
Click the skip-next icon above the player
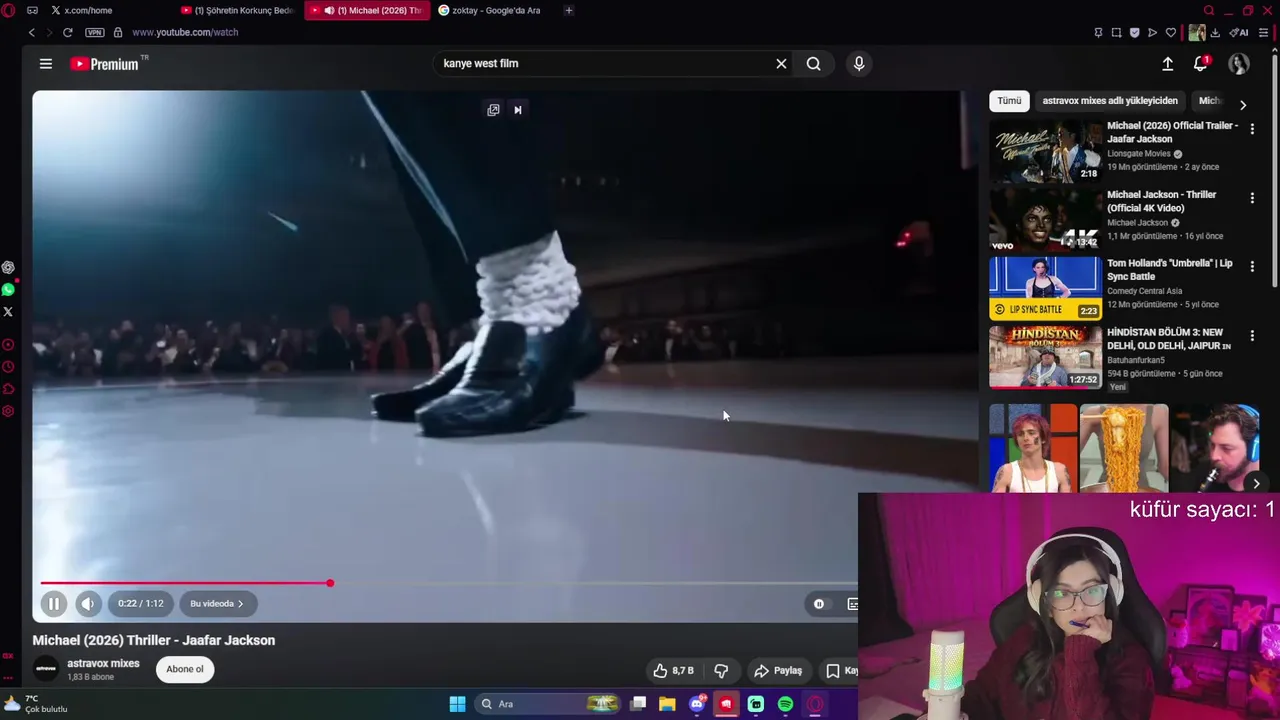(518, 110)
